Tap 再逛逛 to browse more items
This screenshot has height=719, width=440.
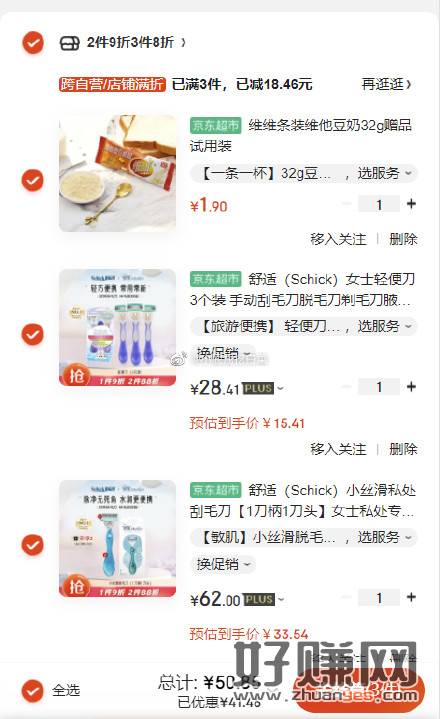click(386, 84)
